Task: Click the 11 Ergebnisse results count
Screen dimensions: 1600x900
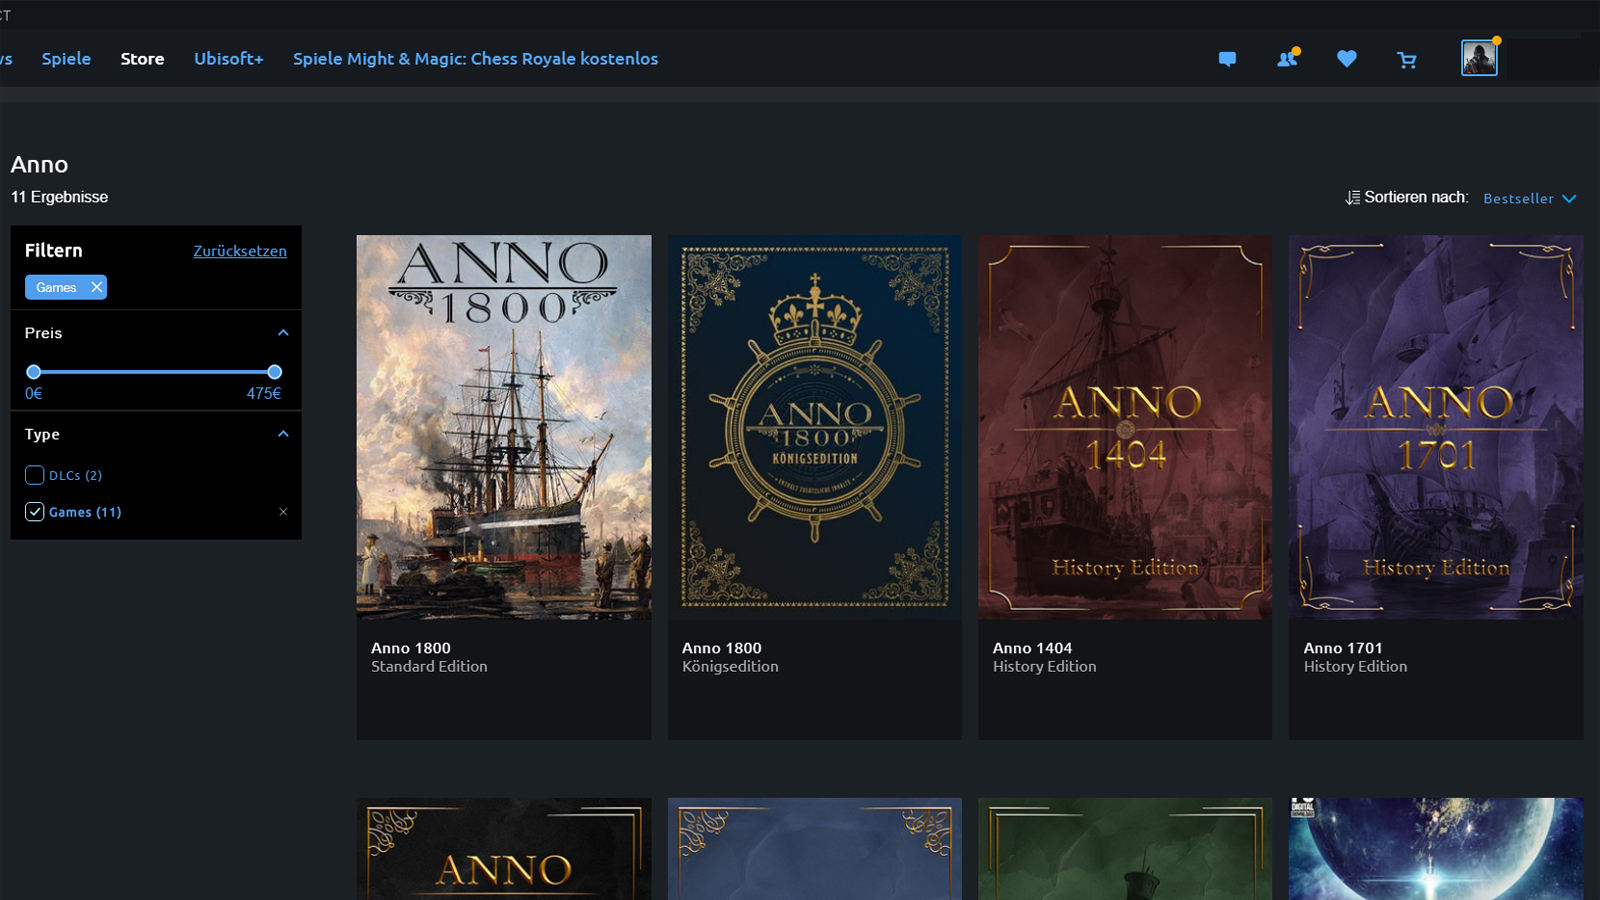Action: click(x=60, y=197)
